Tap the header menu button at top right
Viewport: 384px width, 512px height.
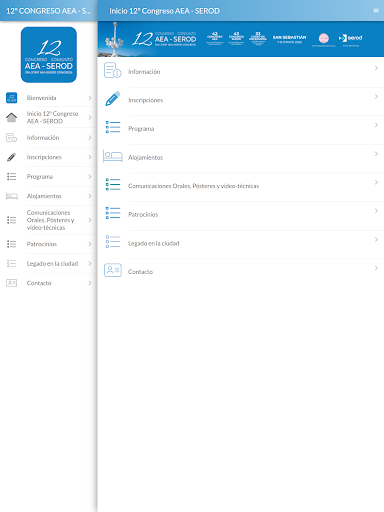(376, 11)
